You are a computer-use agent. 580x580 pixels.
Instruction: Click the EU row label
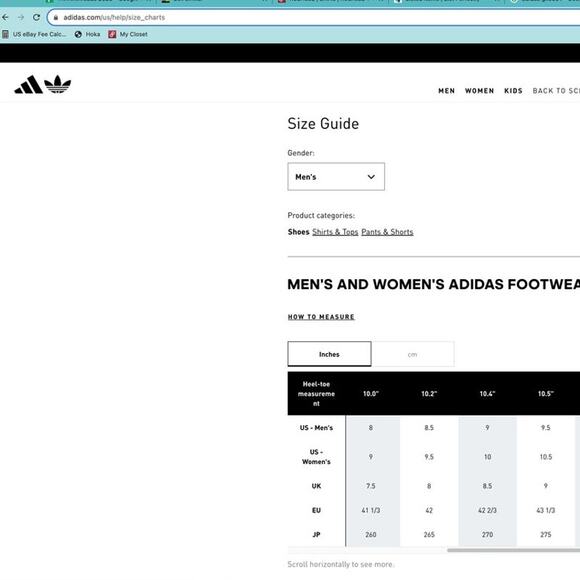316,510
